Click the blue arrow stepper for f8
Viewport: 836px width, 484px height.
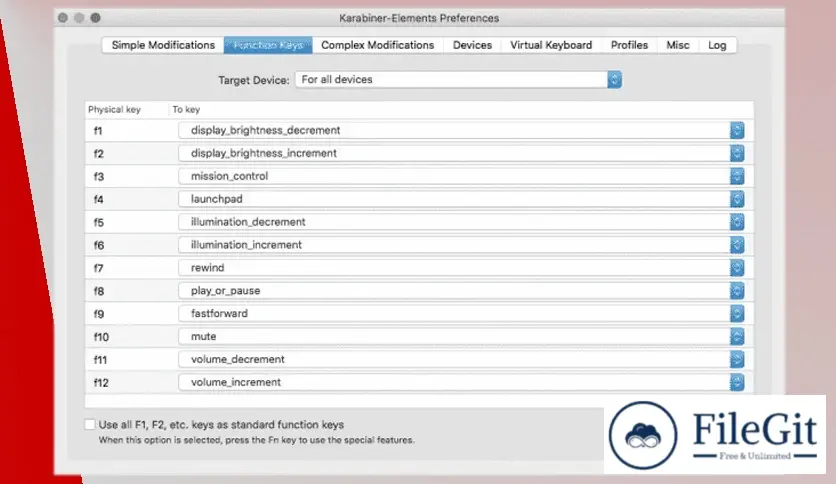click(x=737, y=291)
